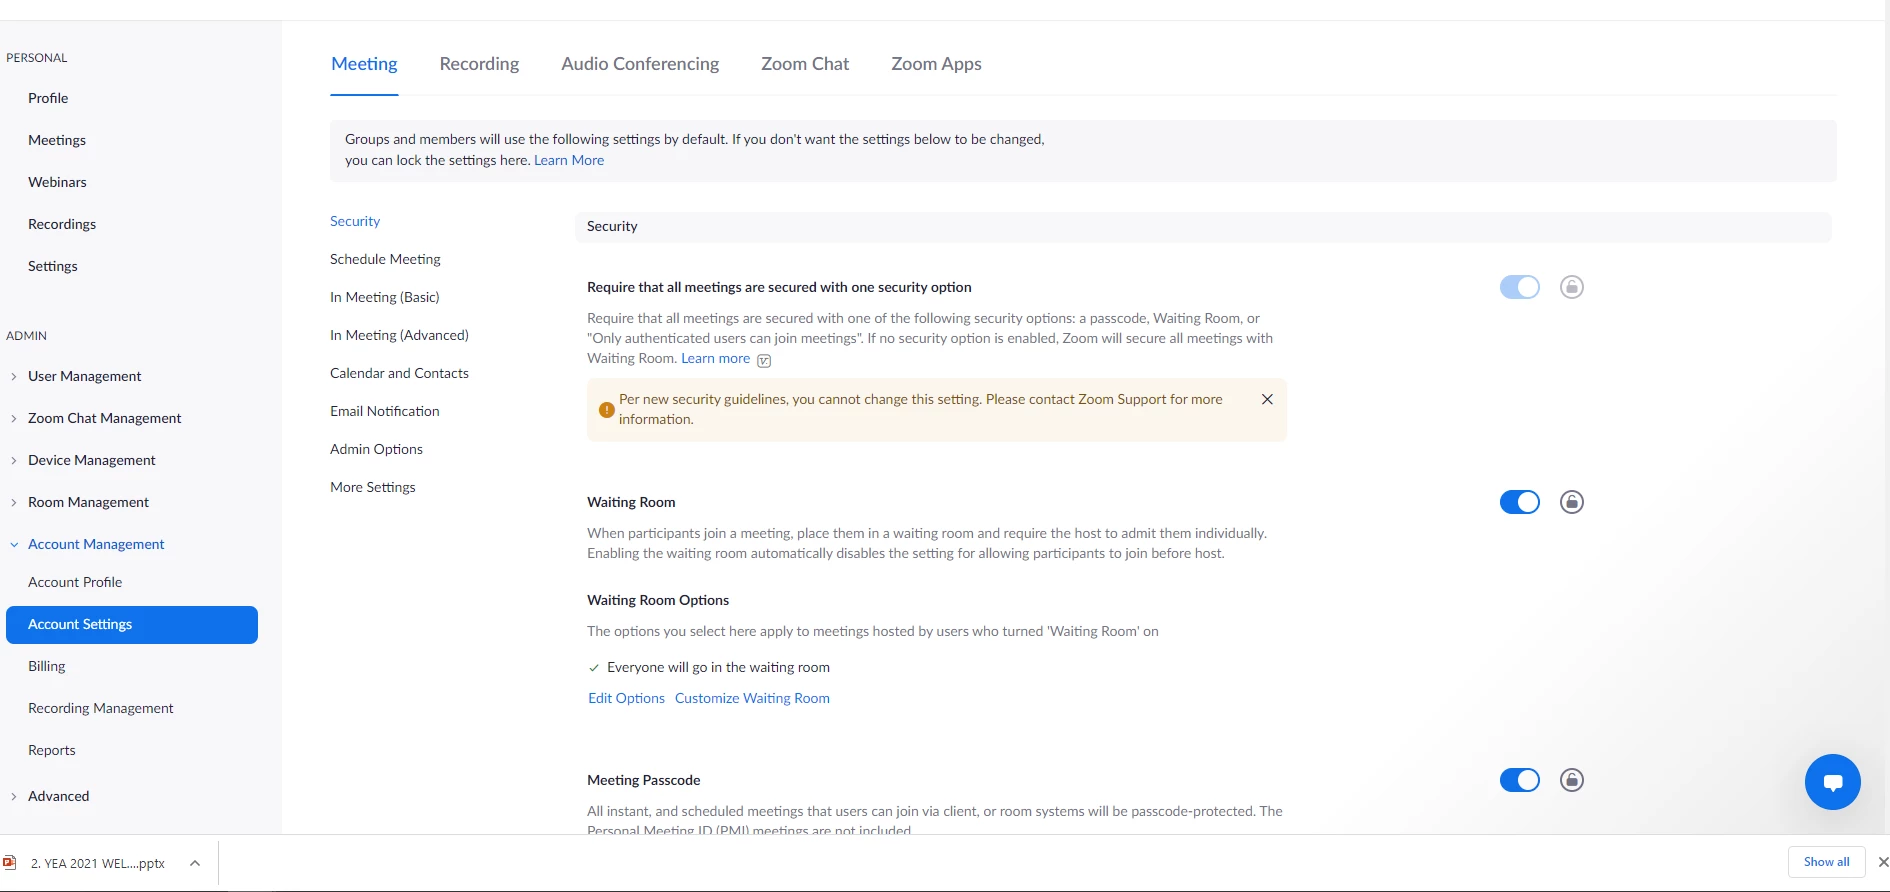Screen dimensions: 1890x892
Task: Open the blue chat help bubble
Action: pos(1832,782)
